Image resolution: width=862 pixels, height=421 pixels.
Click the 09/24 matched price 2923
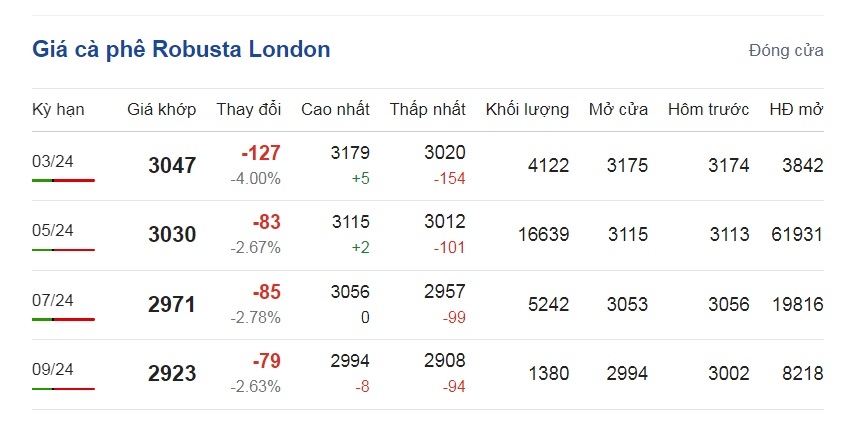pyautogui.click(x=172, y=374)
